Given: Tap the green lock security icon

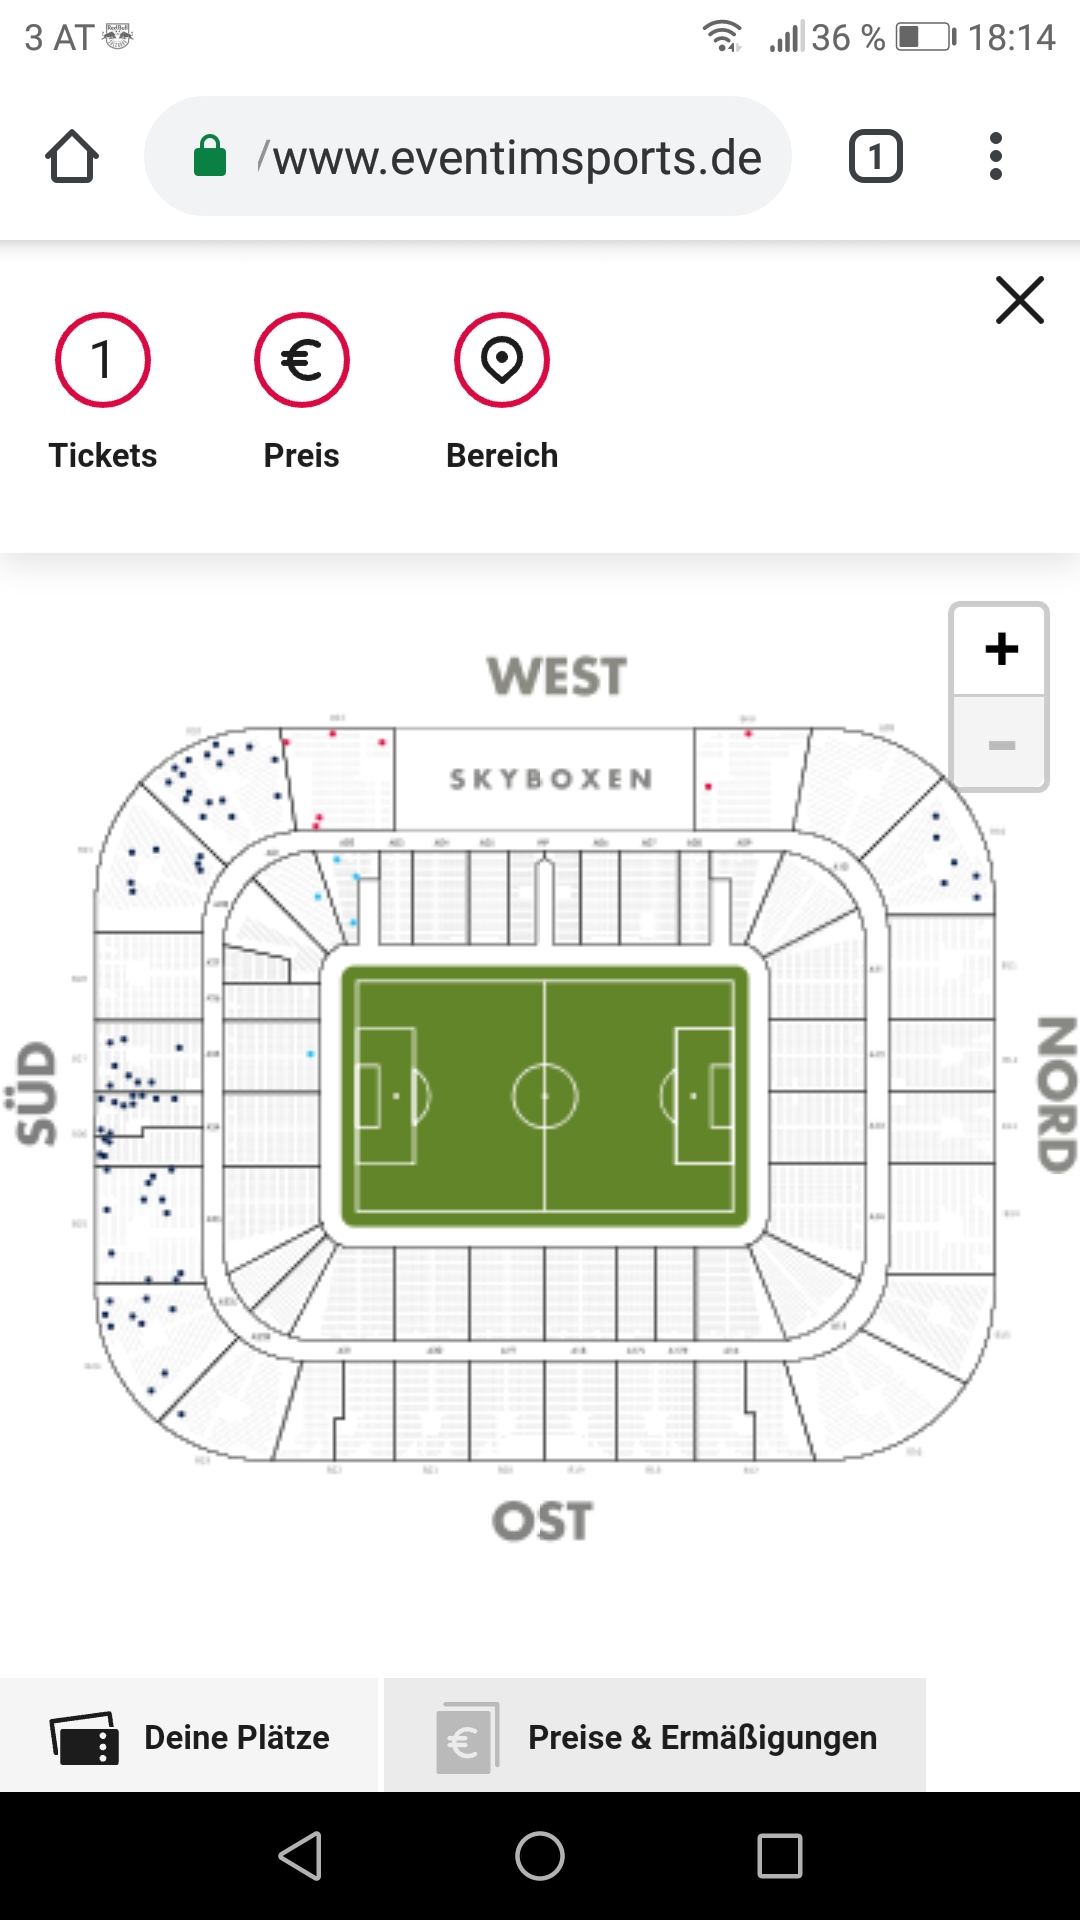Looking at the screenshot, I should [x=210, y=156].
